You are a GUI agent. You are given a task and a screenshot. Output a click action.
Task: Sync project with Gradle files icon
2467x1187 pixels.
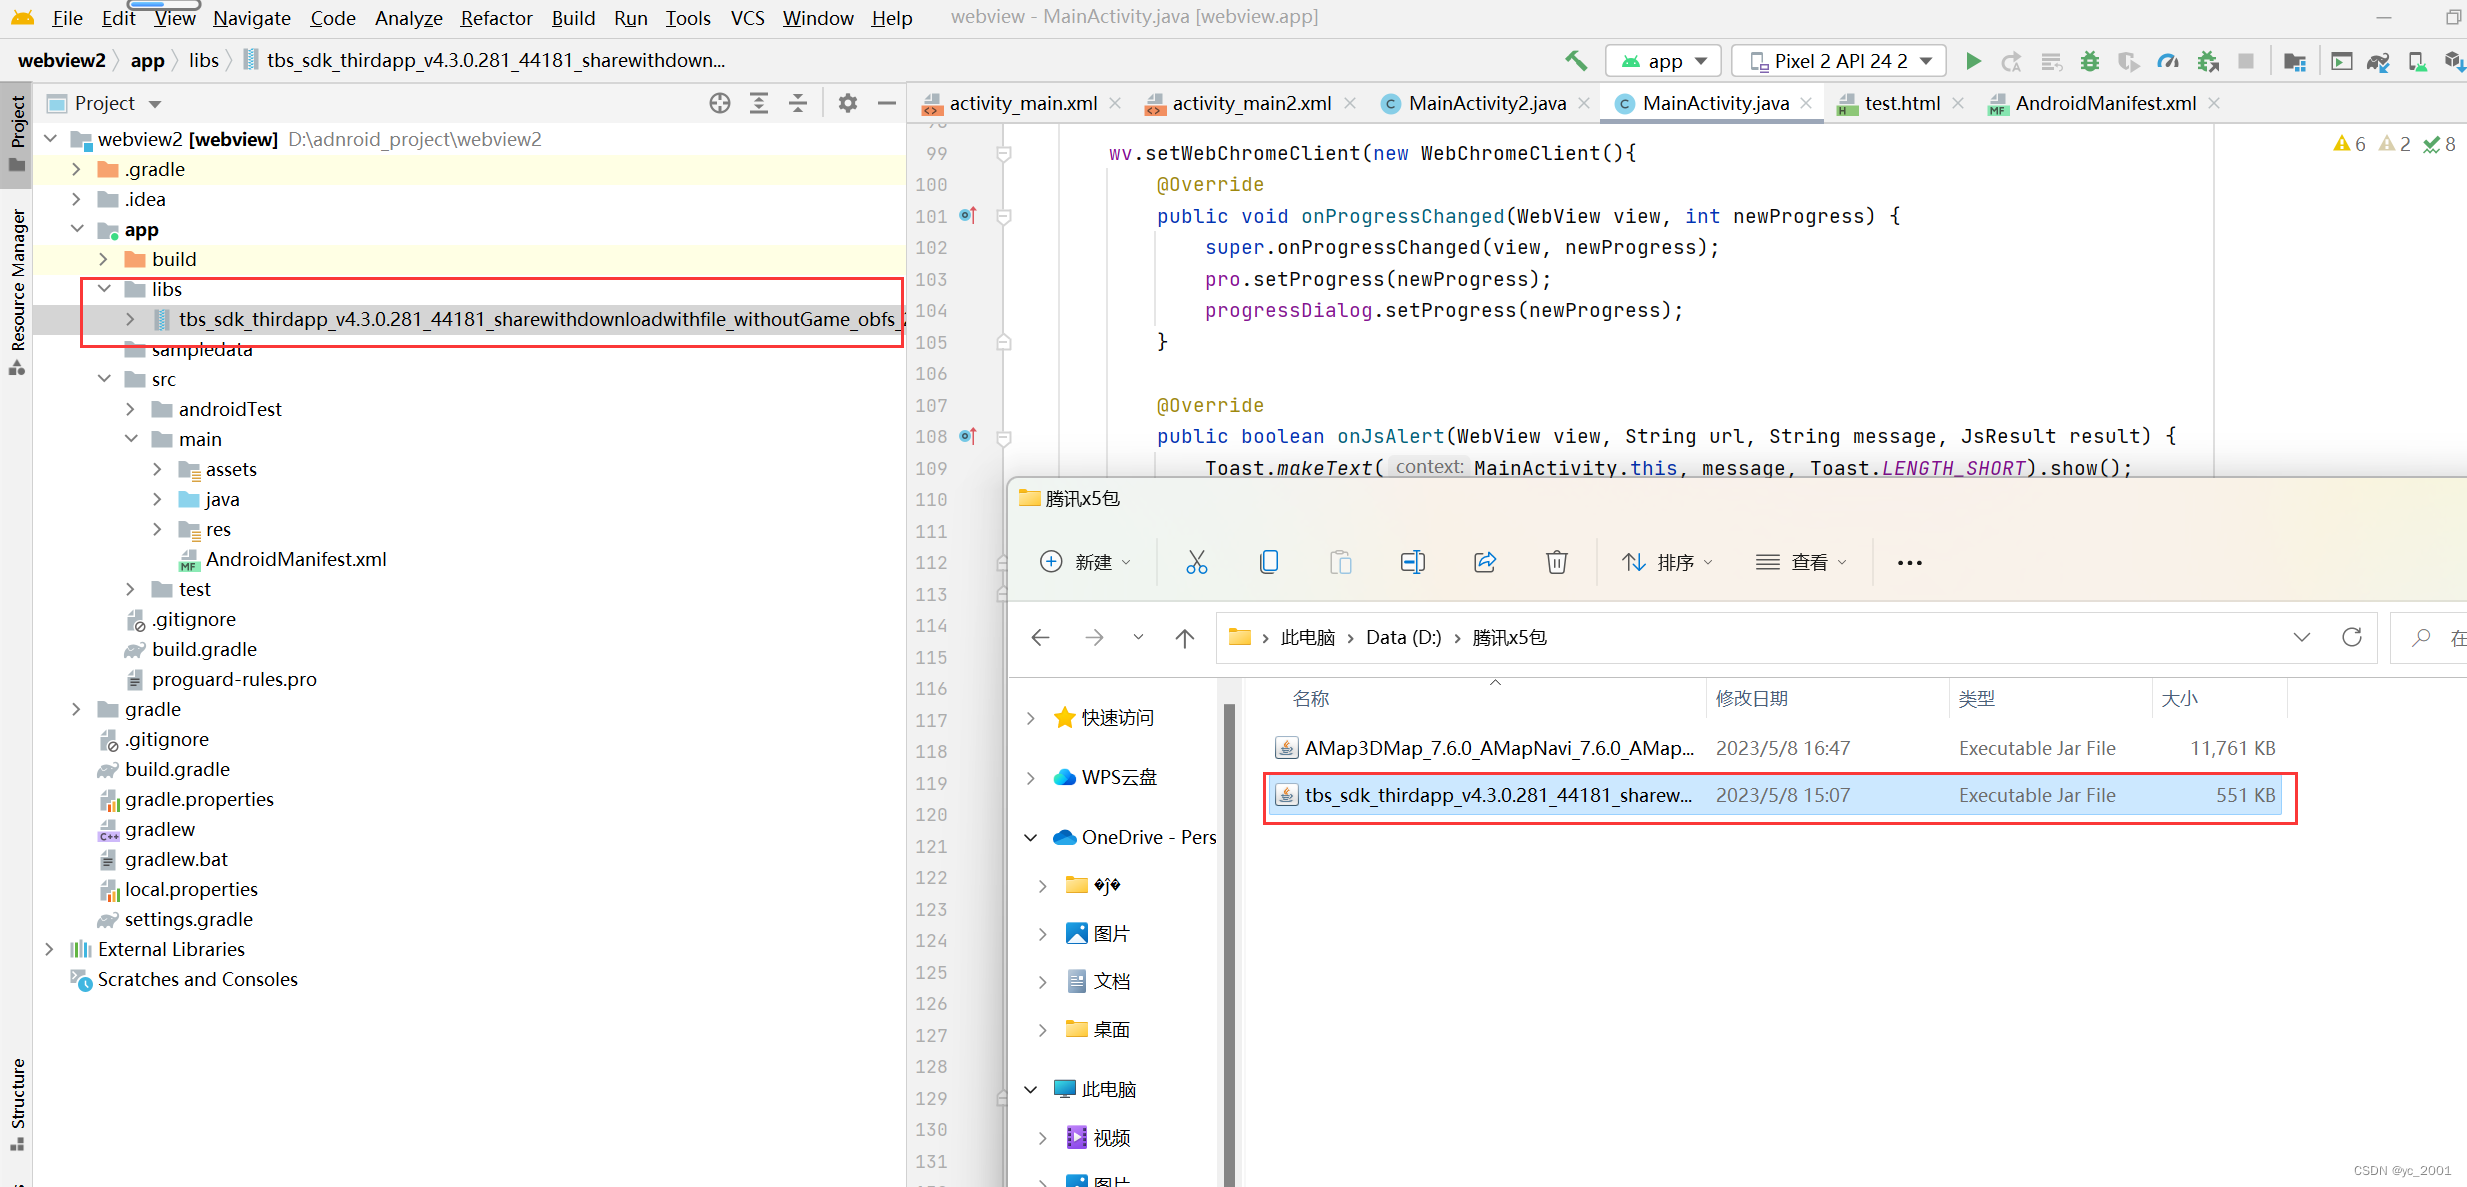coord(2378,60)
